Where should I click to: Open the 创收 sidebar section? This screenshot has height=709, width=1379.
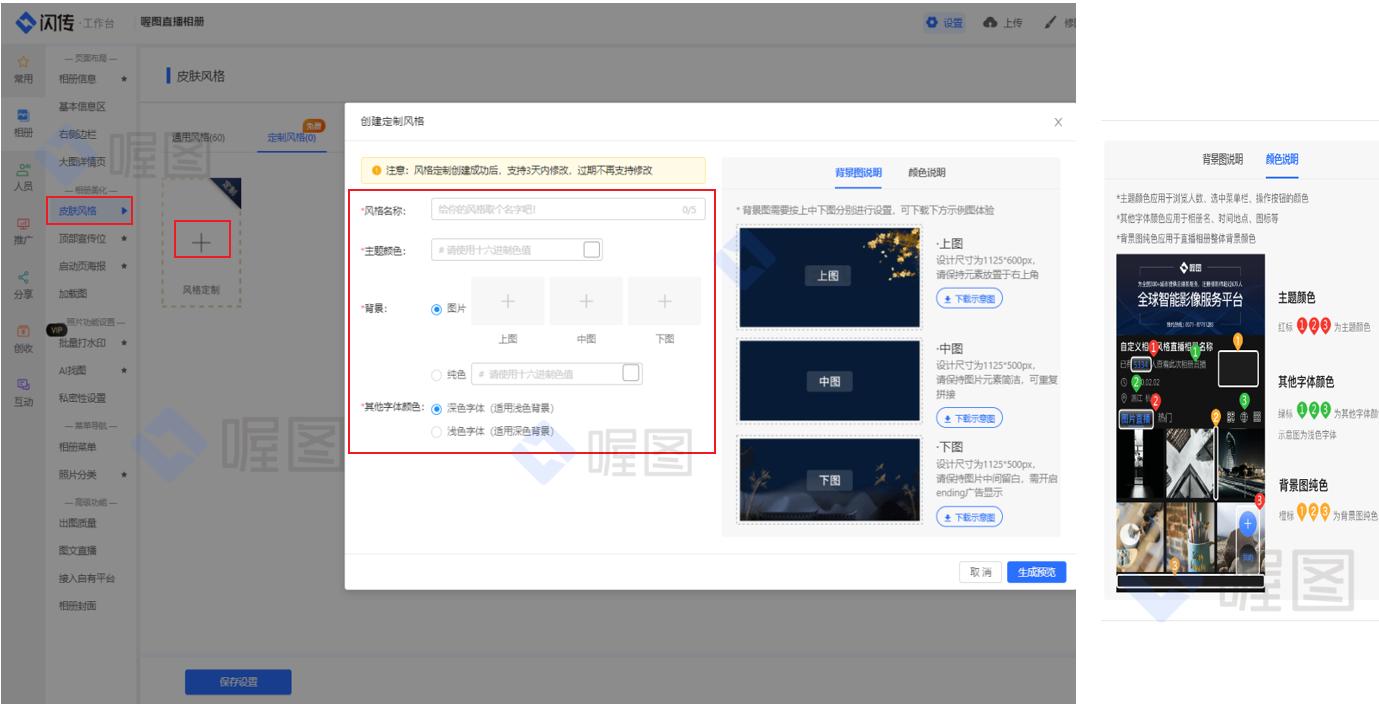coord(22,340)
